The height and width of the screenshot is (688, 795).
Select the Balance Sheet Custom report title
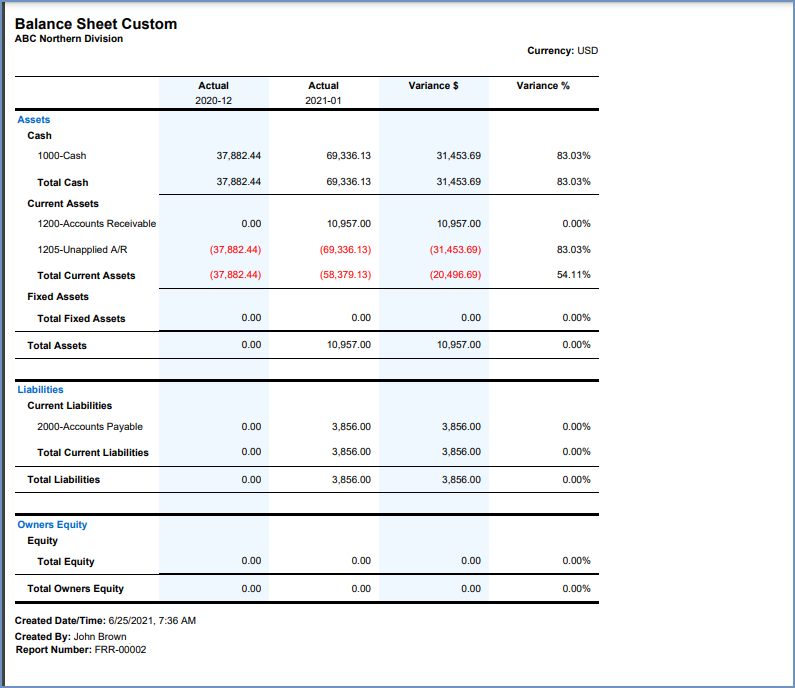[x=95, y=23]
